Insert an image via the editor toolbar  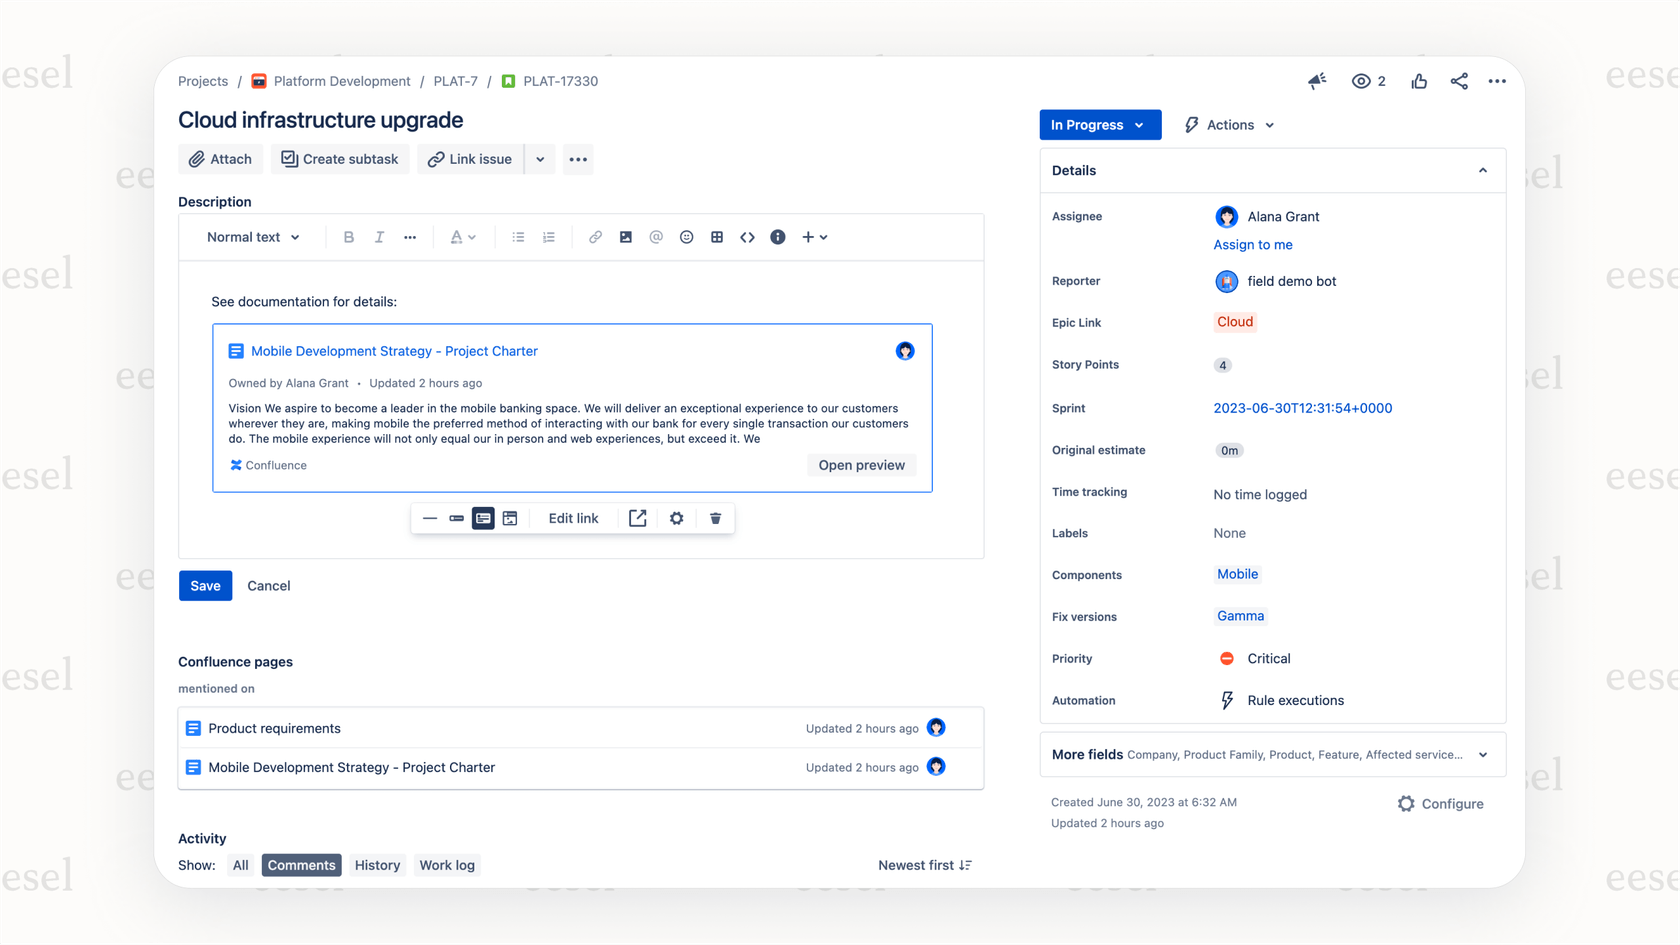click(626, 237)
